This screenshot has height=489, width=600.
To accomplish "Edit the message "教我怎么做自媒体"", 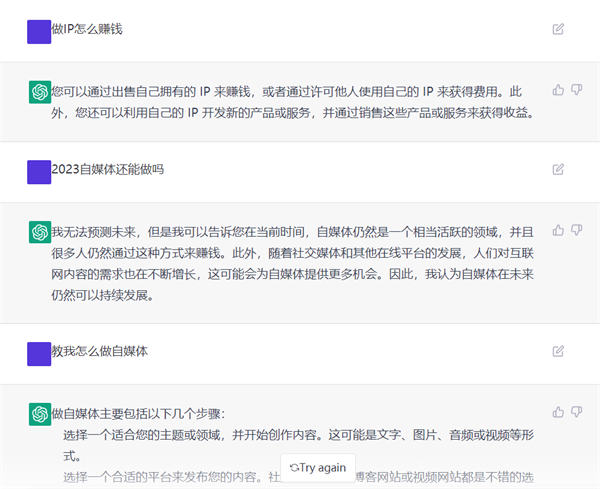I will click(558, 351).
